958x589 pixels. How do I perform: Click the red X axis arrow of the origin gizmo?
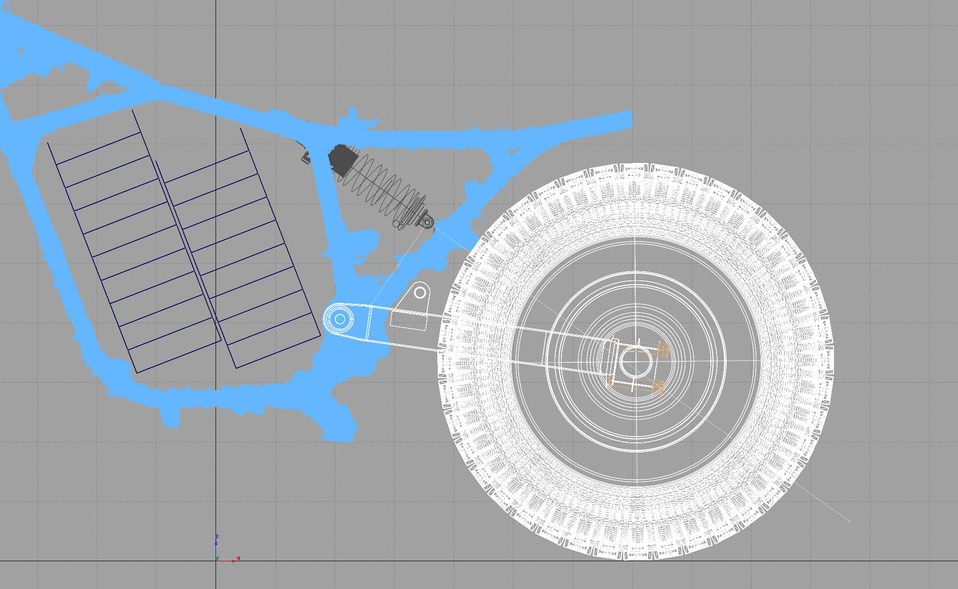(233, 561)
